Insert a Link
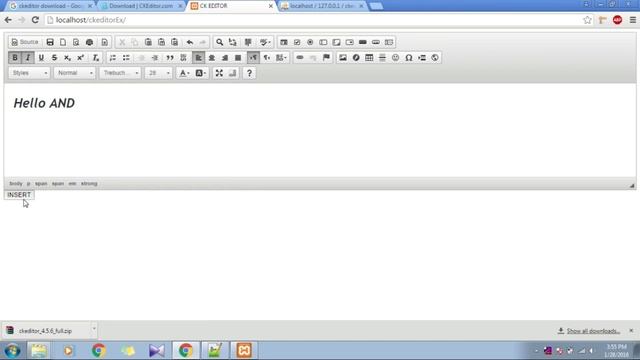The width and height of the screenshot is (640, 360). pos(300,58)
